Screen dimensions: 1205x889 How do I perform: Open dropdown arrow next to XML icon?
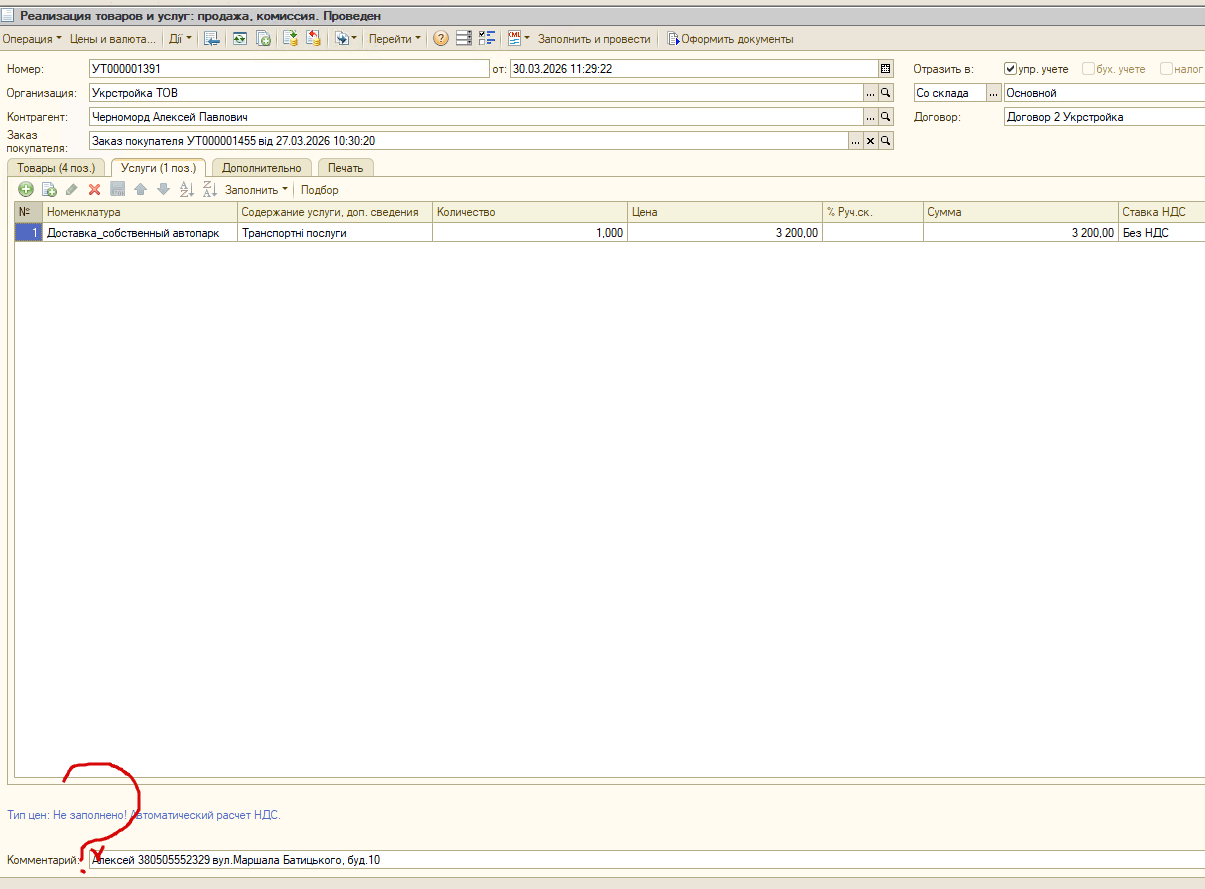click(x=527, y=39)
